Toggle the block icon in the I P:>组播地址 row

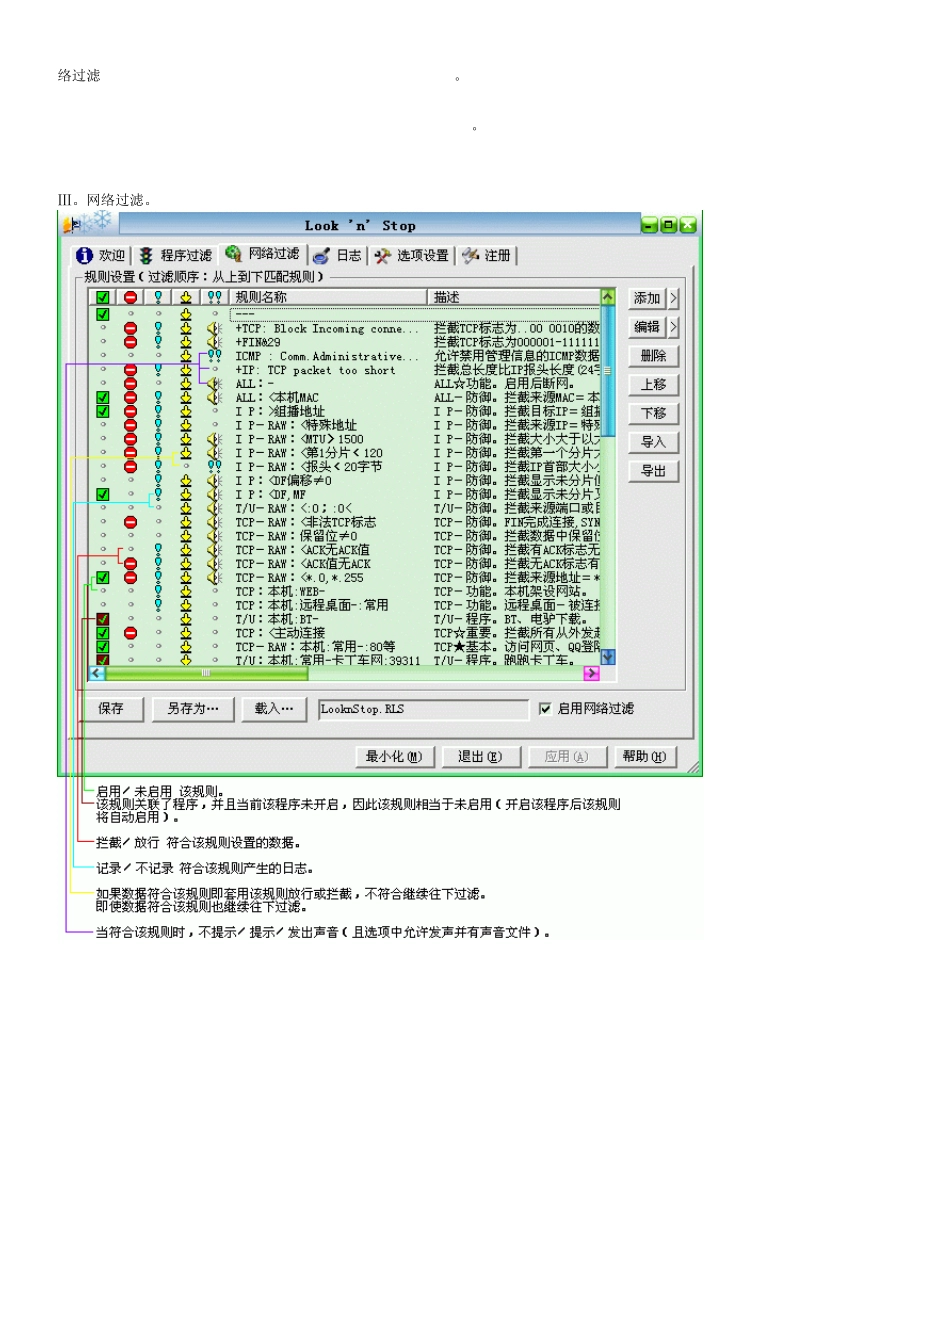click(x=130, y=411)
